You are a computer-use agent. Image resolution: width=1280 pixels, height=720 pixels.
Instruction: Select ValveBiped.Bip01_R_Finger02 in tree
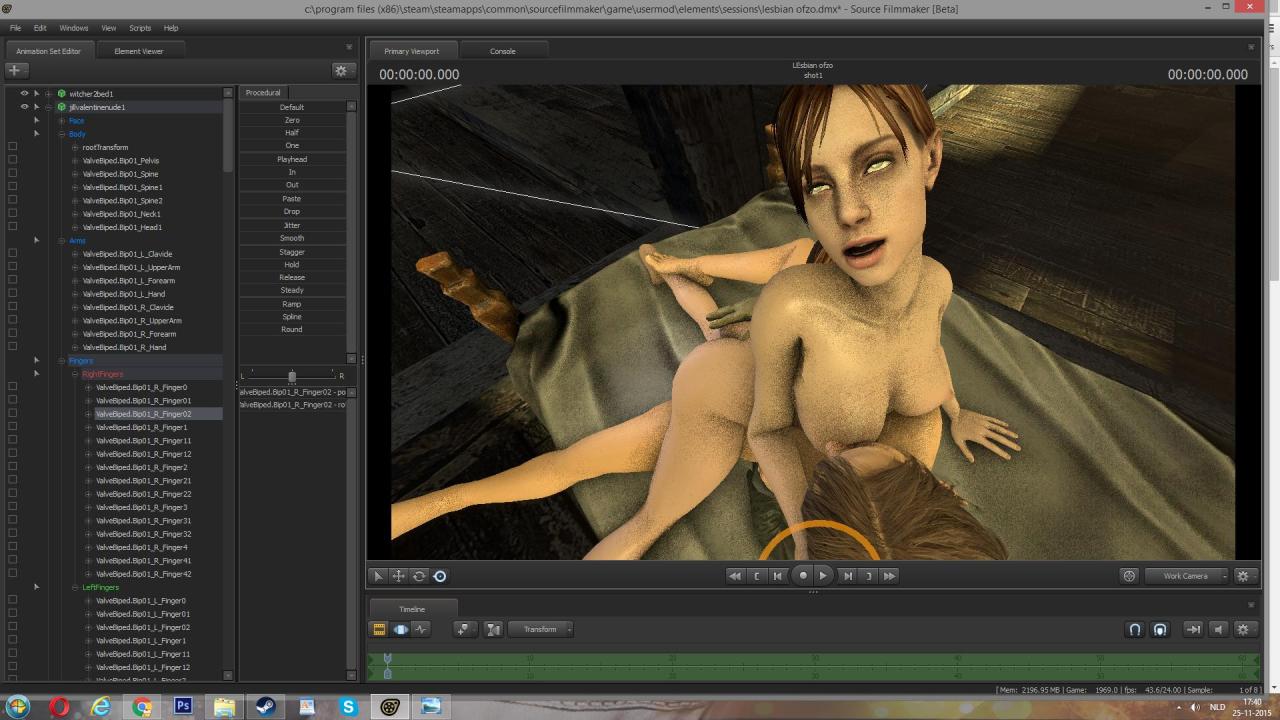(143, 414)
